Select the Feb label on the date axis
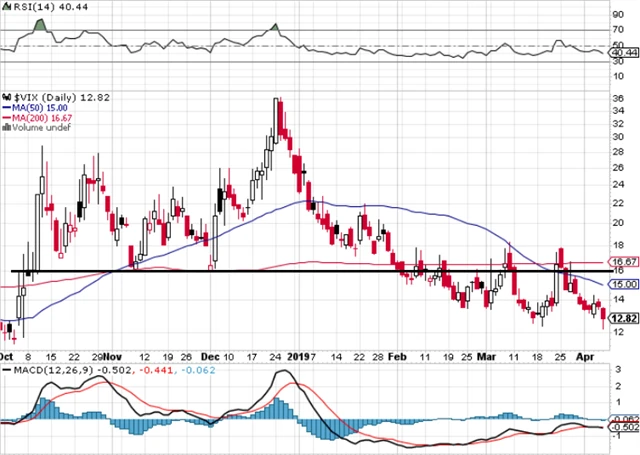640x455 pixels. point(398,354)
